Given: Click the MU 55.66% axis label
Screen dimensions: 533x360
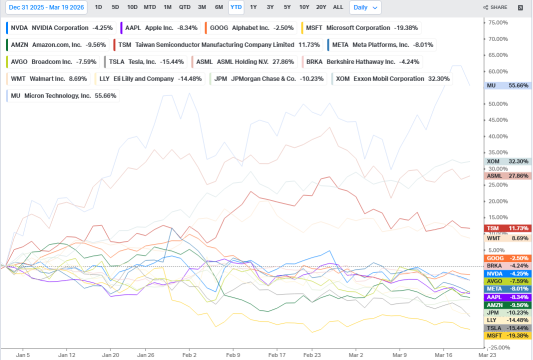Looking at the screenshot, I should 507,86.
